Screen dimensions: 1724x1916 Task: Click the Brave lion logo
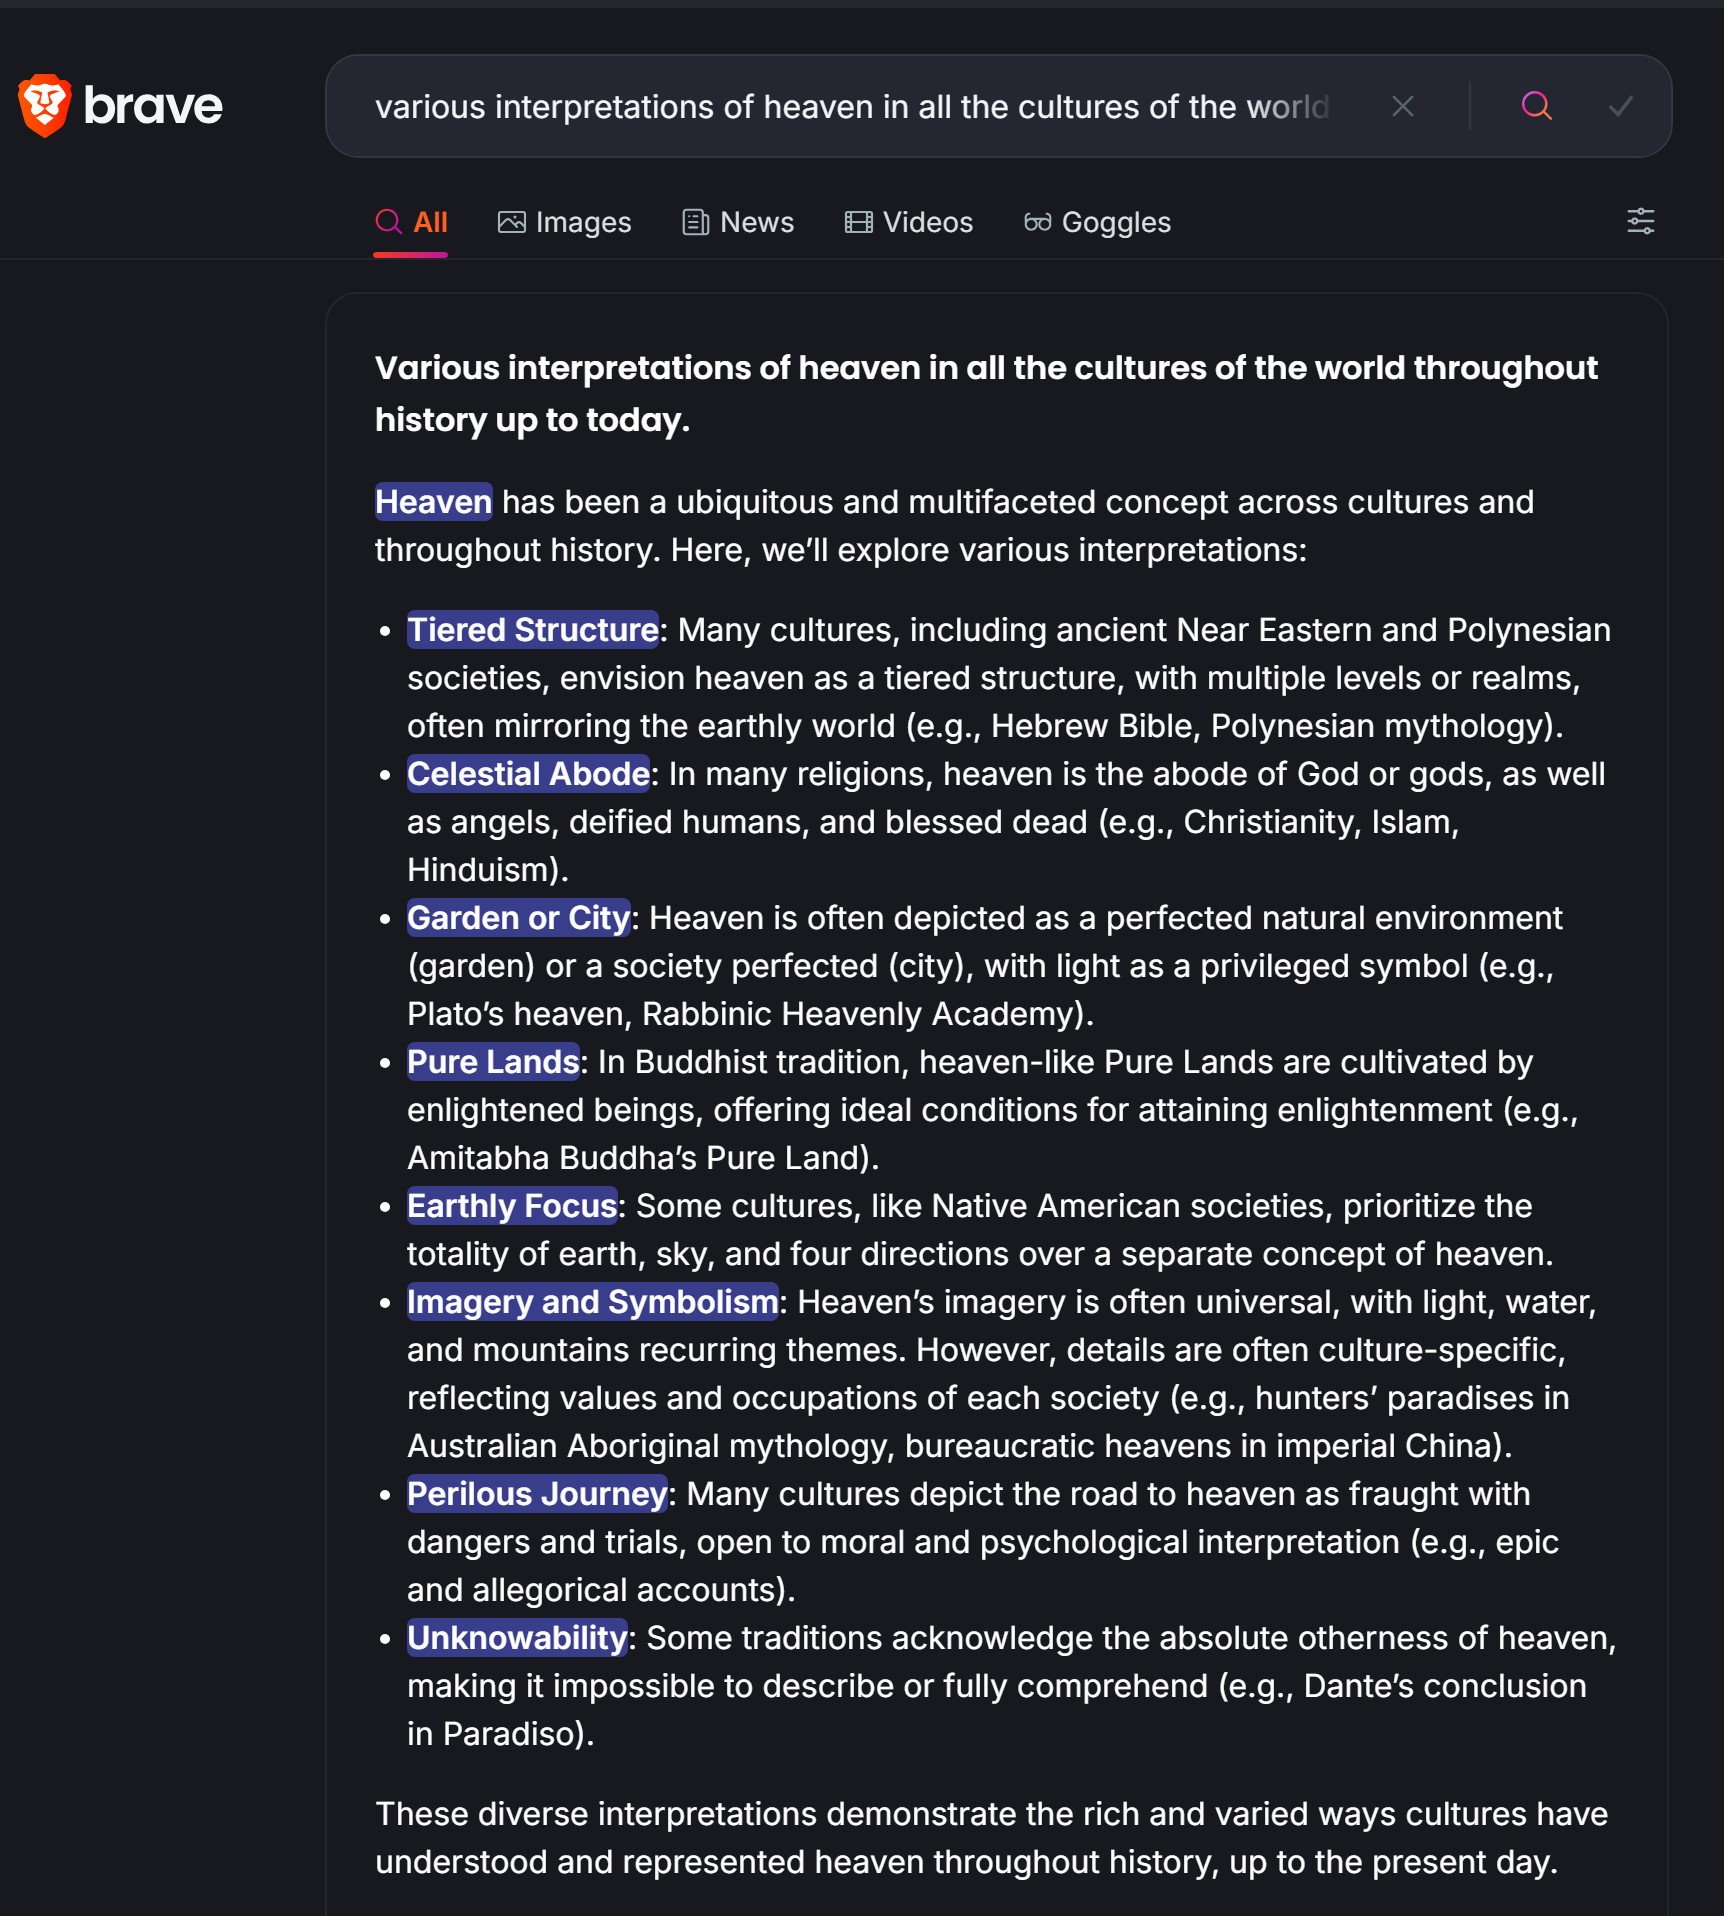tap(45, 105)
